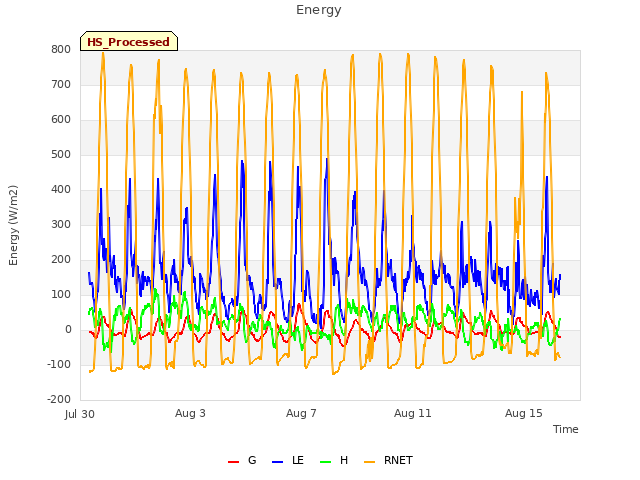Click the 500 y-axis value
640x480 pixels.
[61, 155]
